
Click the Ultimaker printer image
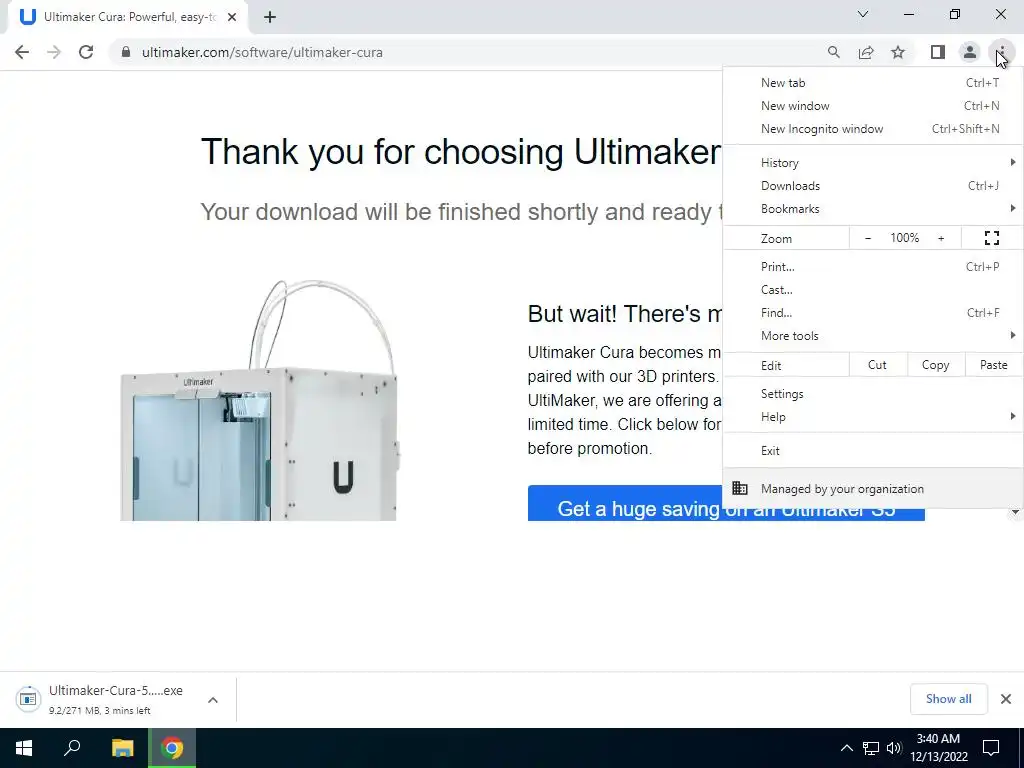[259, 400]
